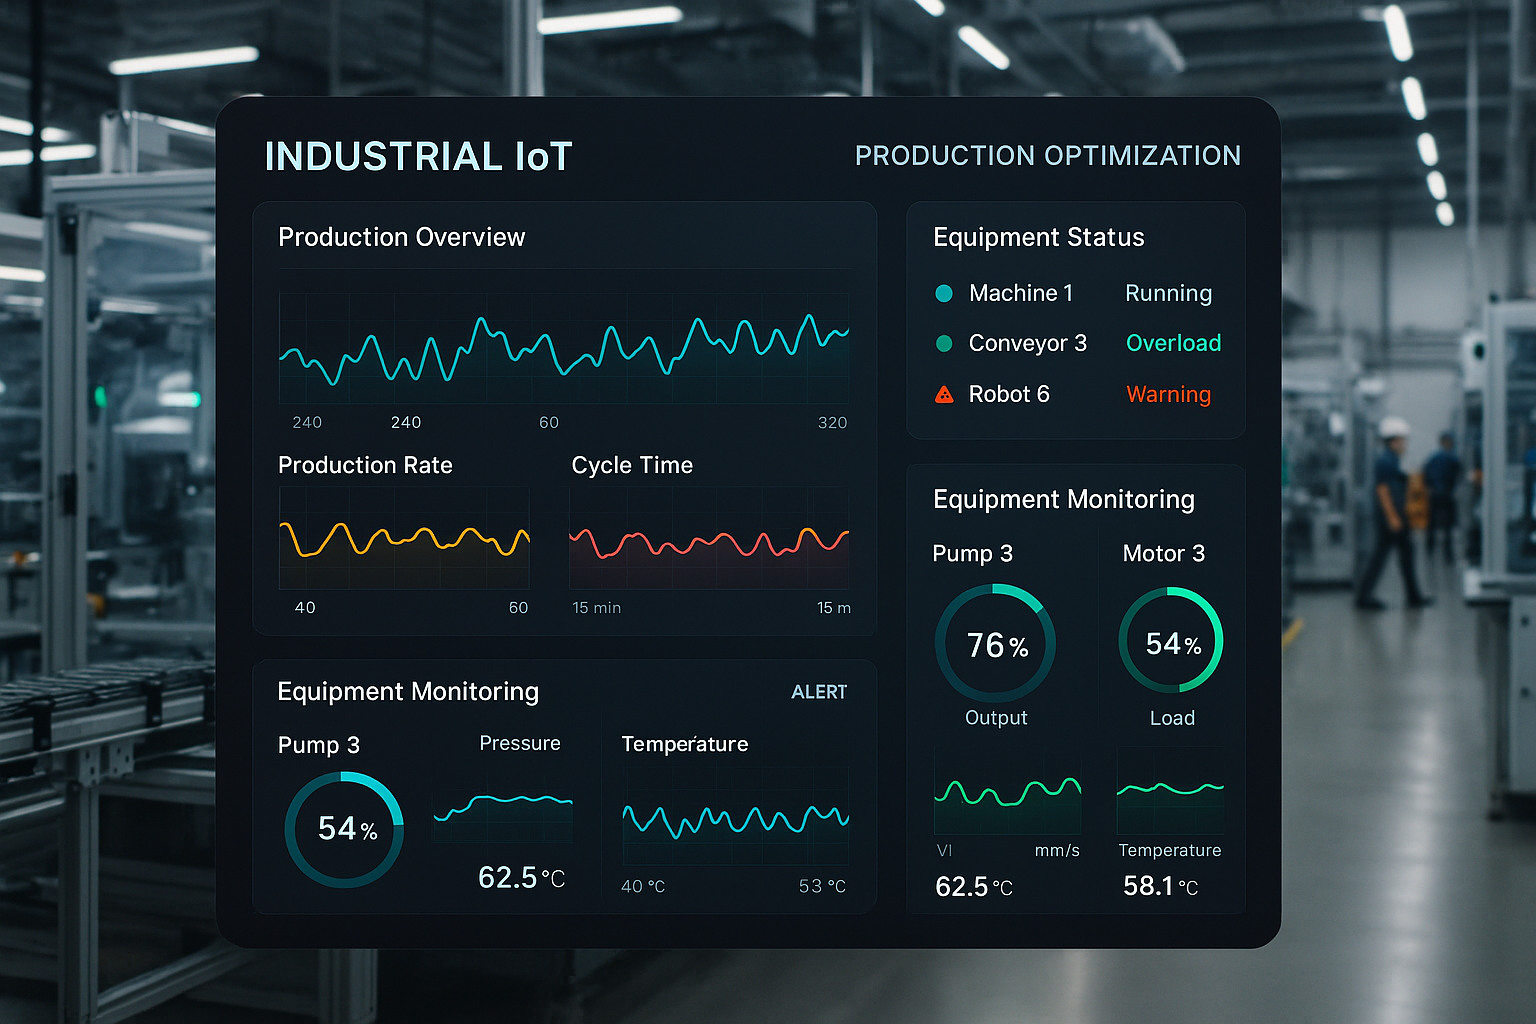
Task: Expand the Production Overview panel
Action: [401, 237]
